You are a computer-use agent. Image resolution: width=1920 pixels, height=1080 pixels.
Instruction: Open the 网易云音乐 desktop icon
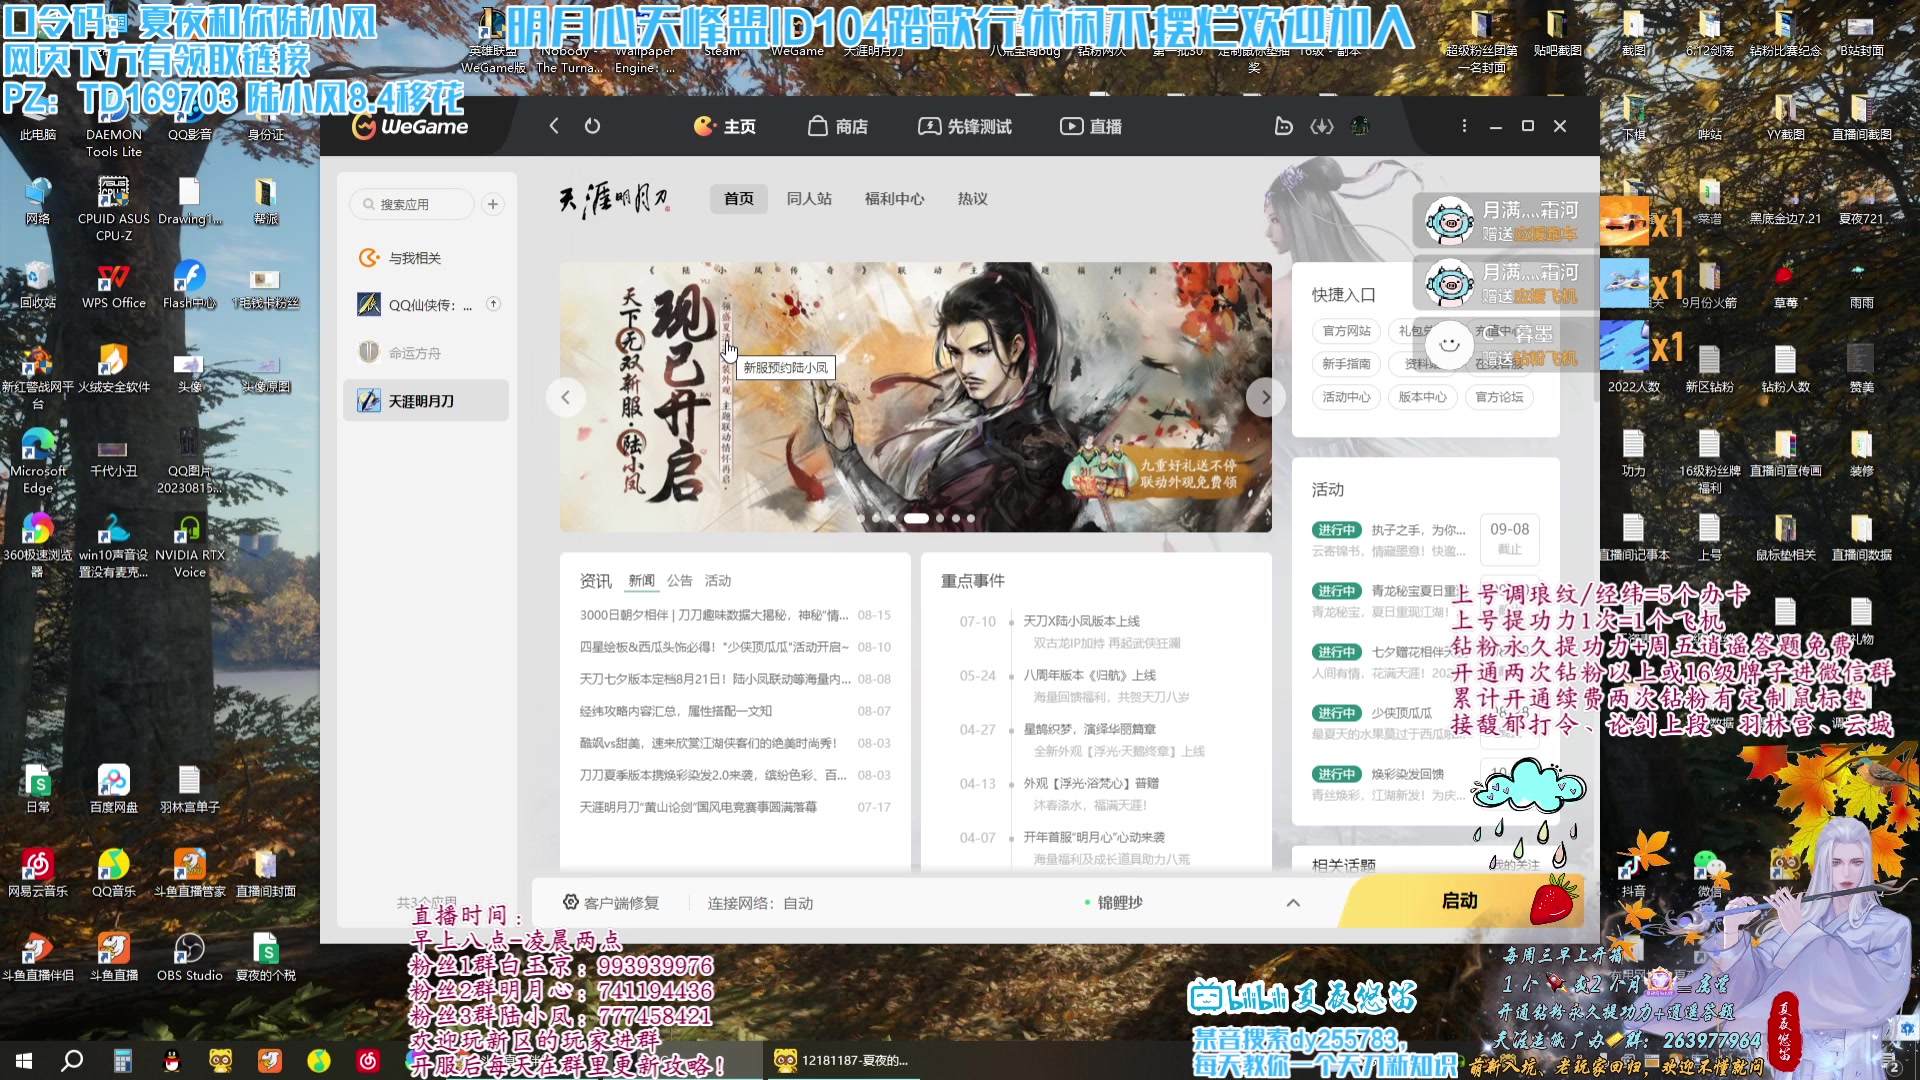point(38,873)
